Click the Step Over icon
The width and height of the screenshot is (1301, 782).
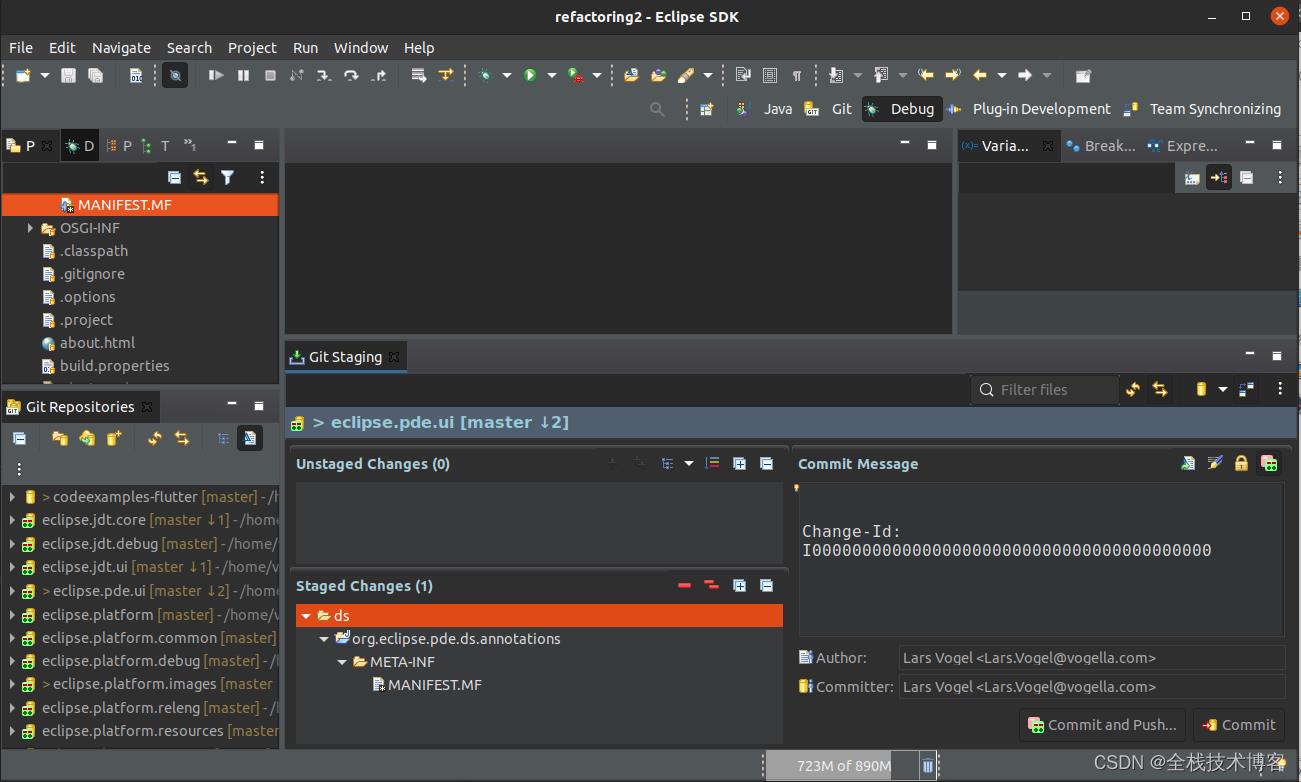(351, 75)
